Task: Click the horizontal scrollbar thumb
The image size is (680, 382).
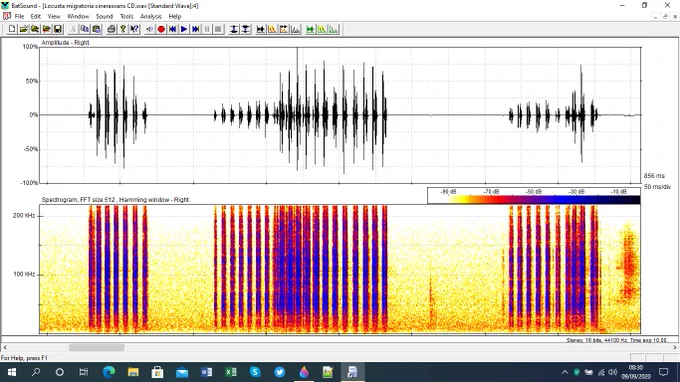Action: click(97, 347)
